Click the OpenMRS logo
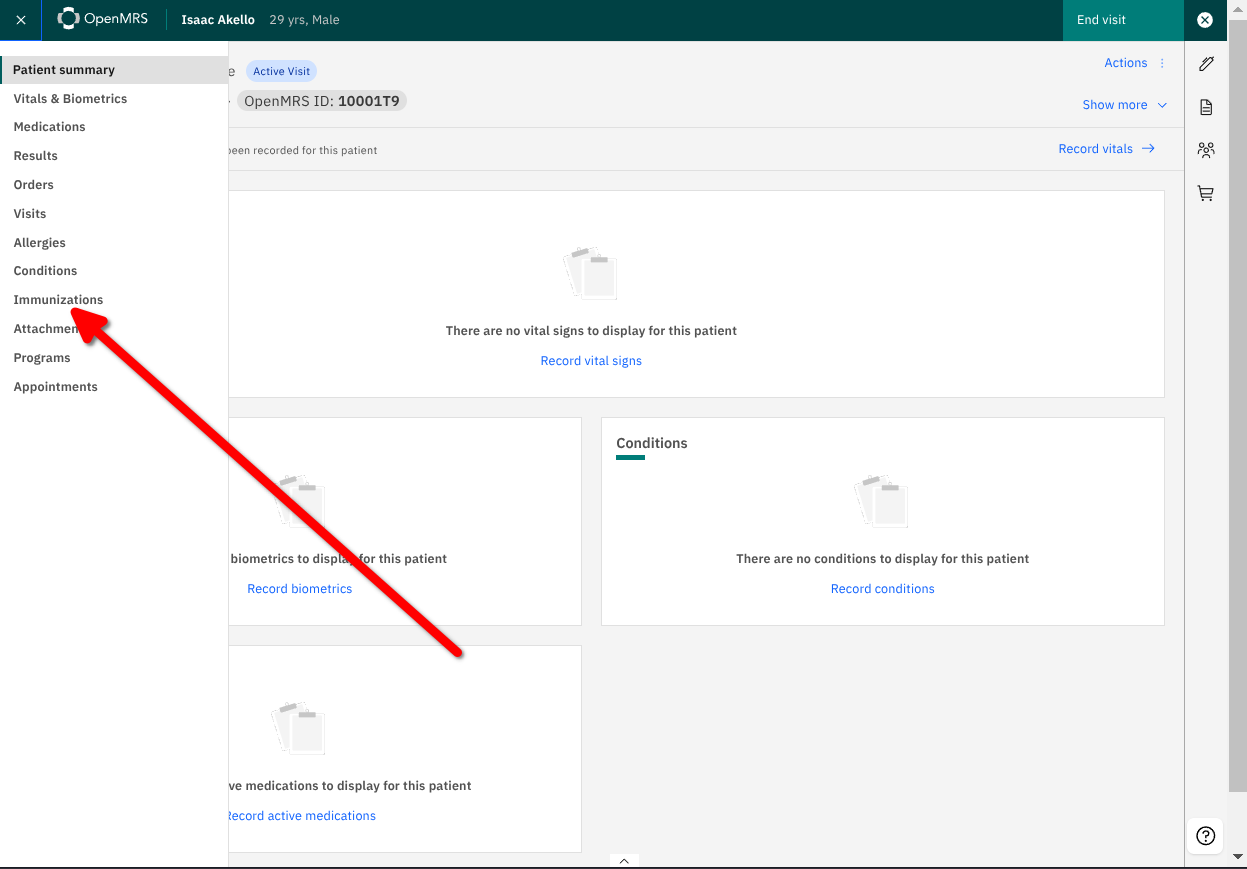Screen dimensions: 1247x869 (x=103, y=19)
